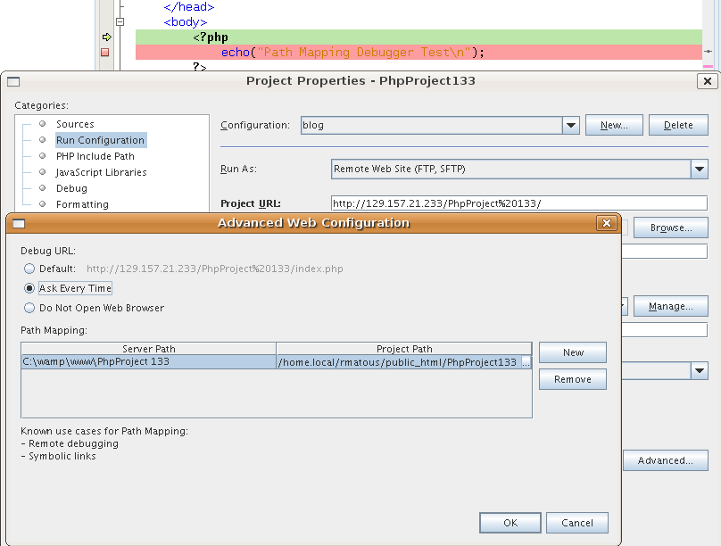Viewport: 721px width, 546px height.
Task: Select project path cell /home.local/rmatous/public_html/PhpProject133
Action: click(399, 362)
